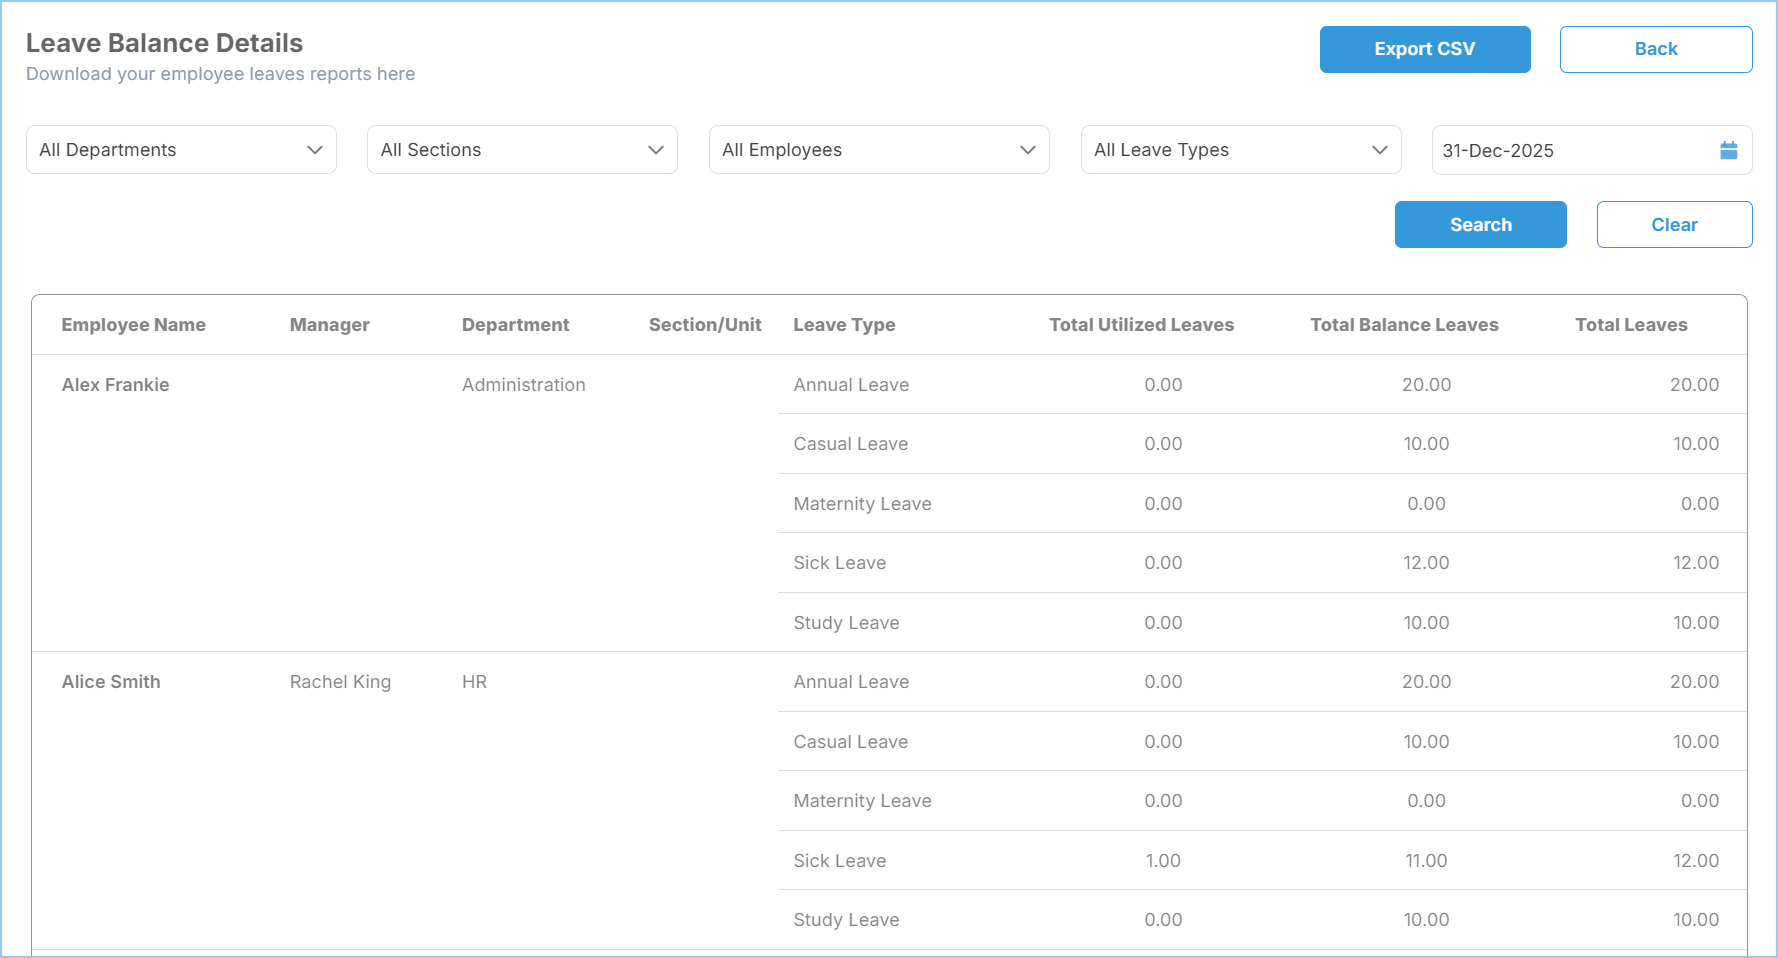Viewport: 1778px width, 958px height.
Task: Click manager name Rachel King
Action: (341, 682)
